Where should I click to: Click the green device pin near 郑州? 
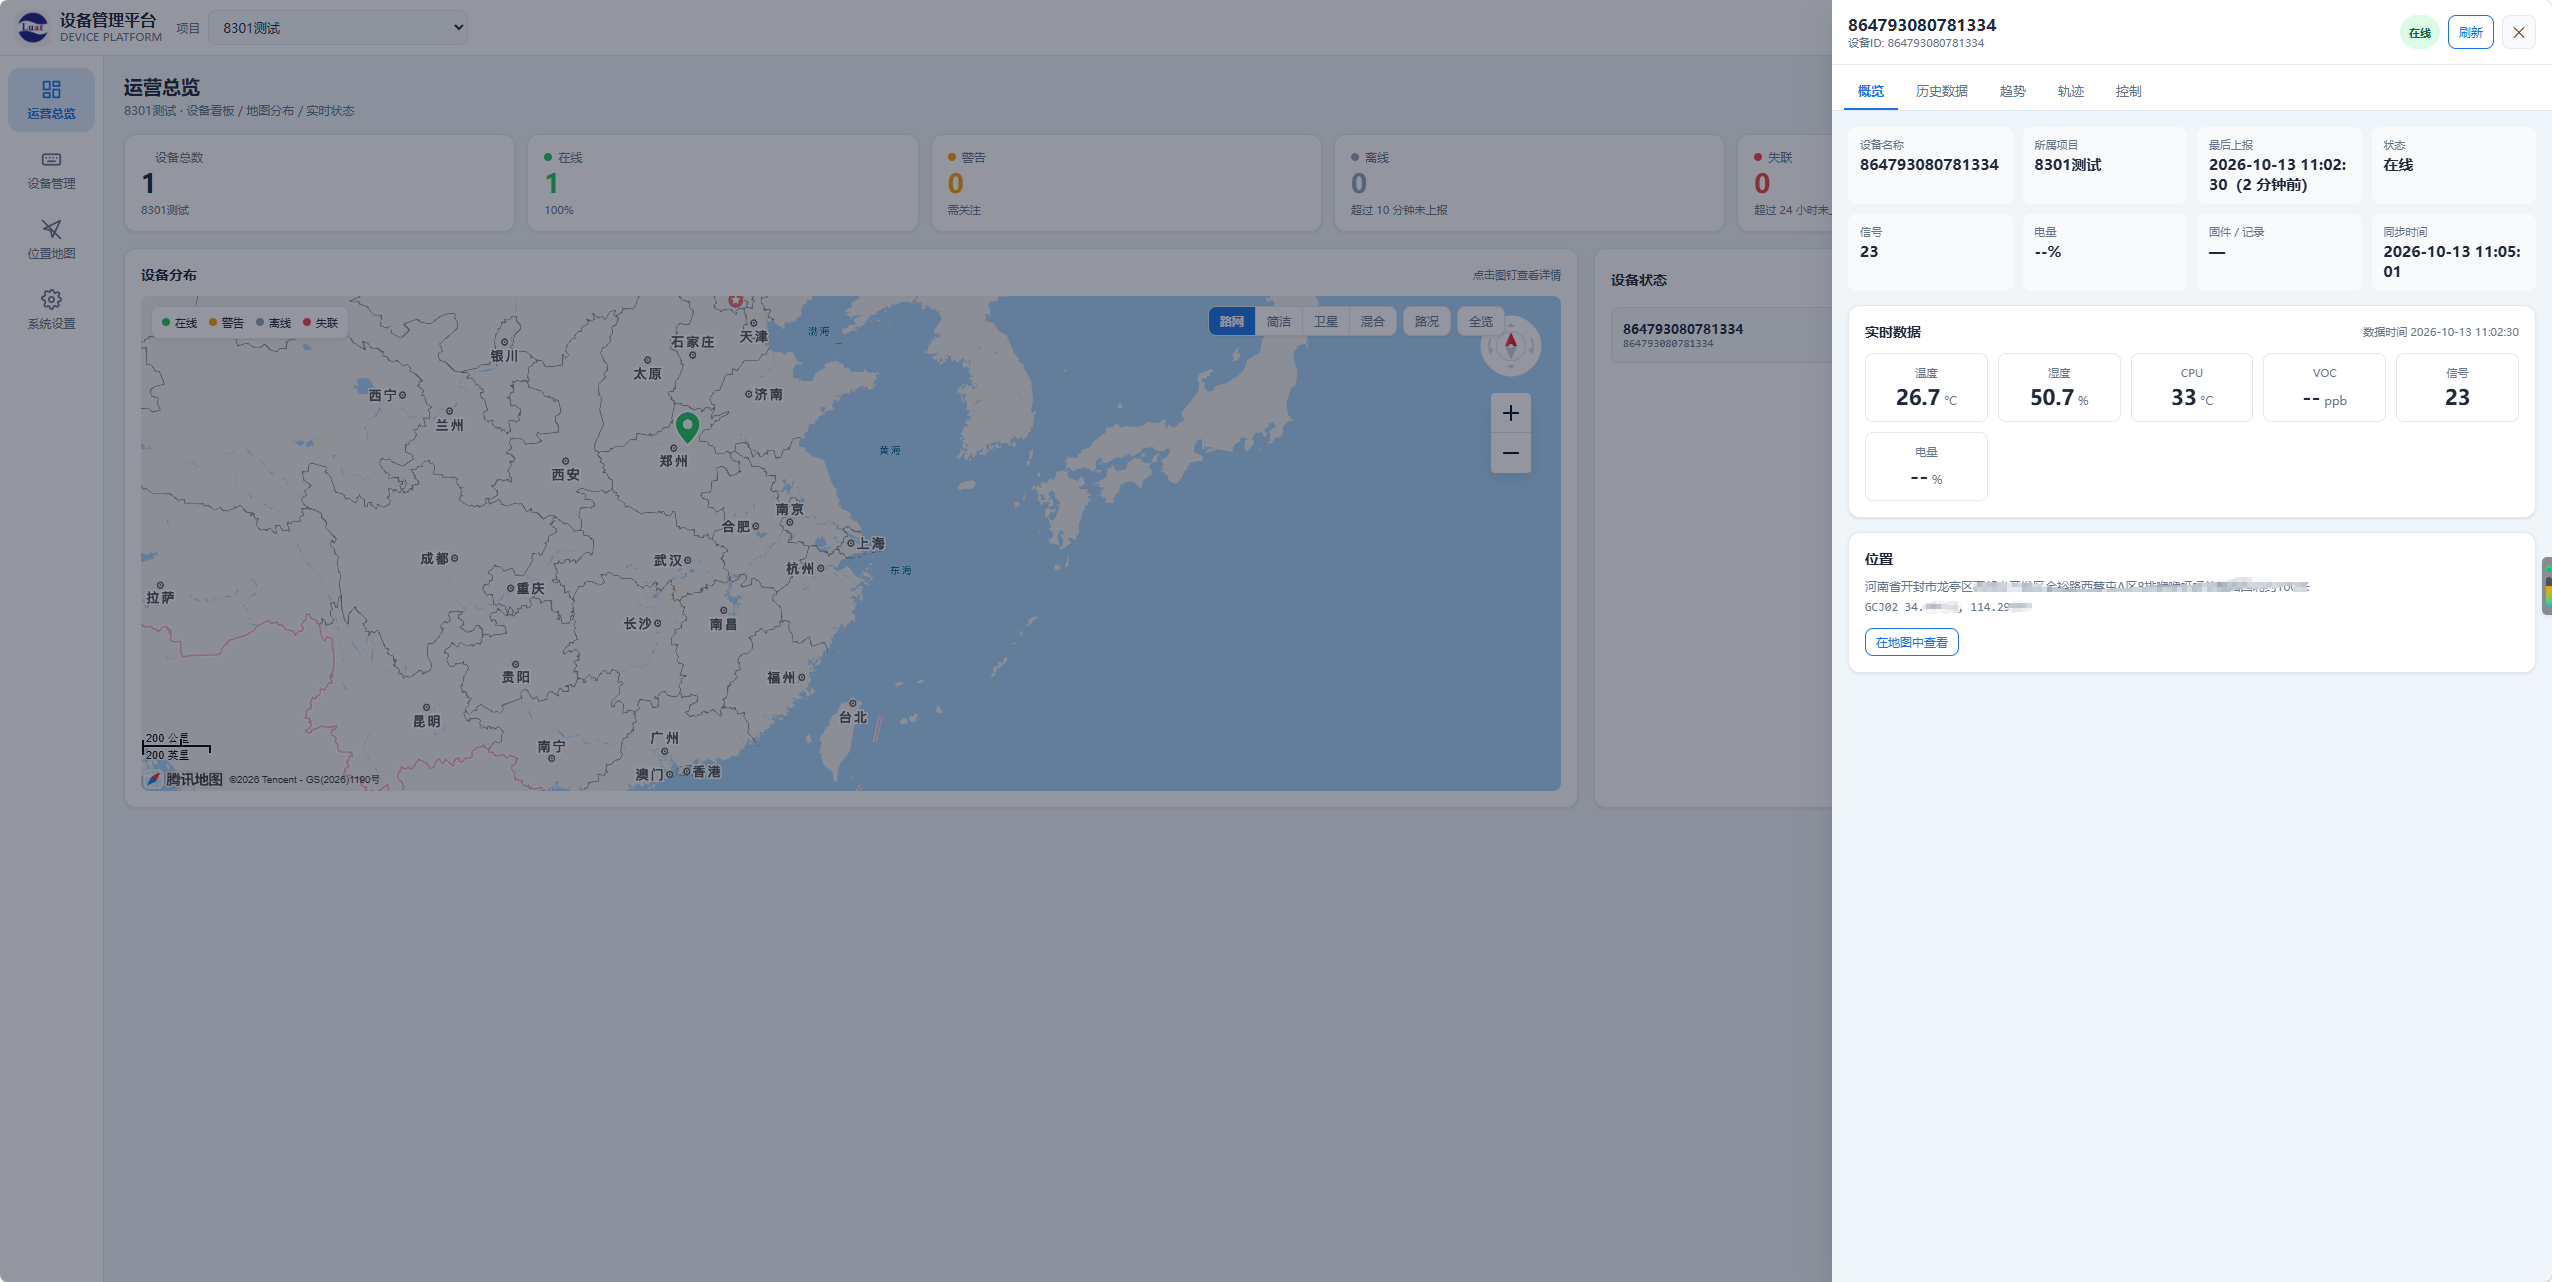tap(687, 427)
